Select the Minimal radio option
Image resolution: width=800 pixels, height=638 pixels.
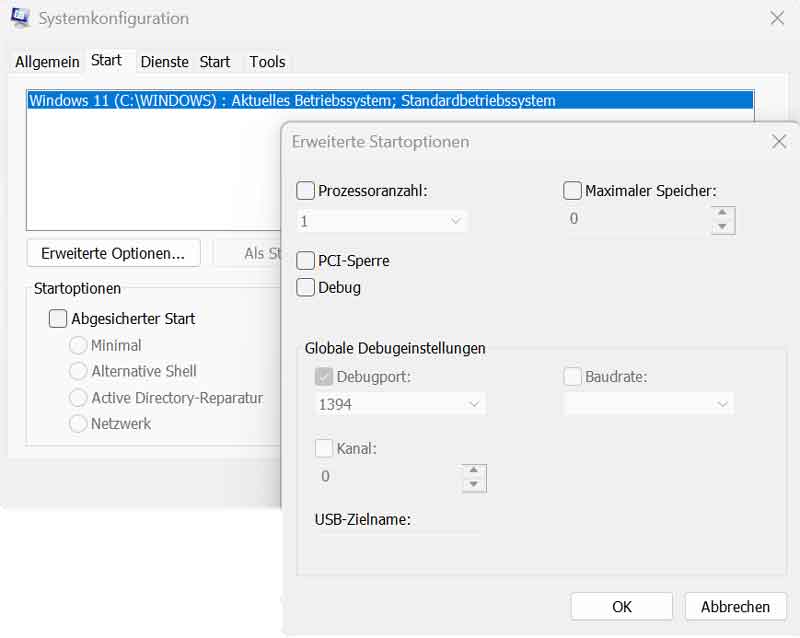[x=78, y=346]
